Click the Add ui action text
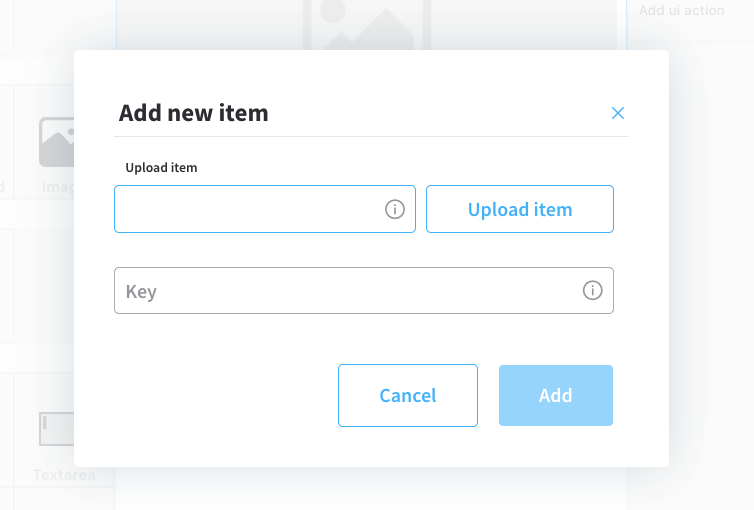 pyautogui.click(x=681, y=10)
